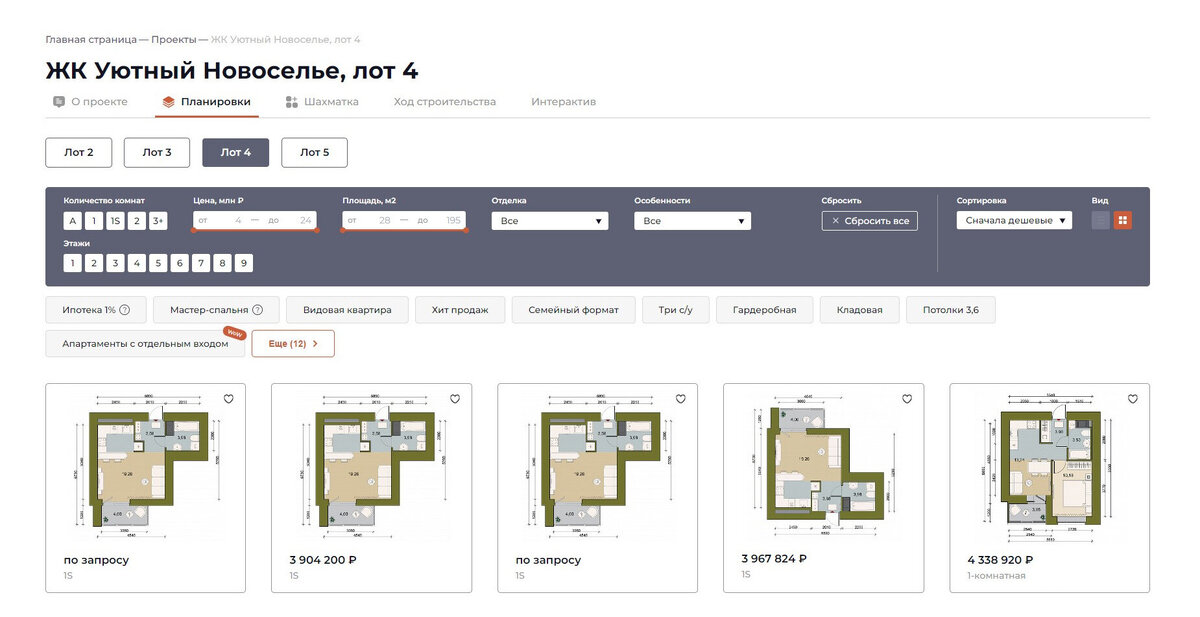This screenshot has height=617, width=1200.
Task: Switch to list view icon
Action: (x=1101, y=220)
